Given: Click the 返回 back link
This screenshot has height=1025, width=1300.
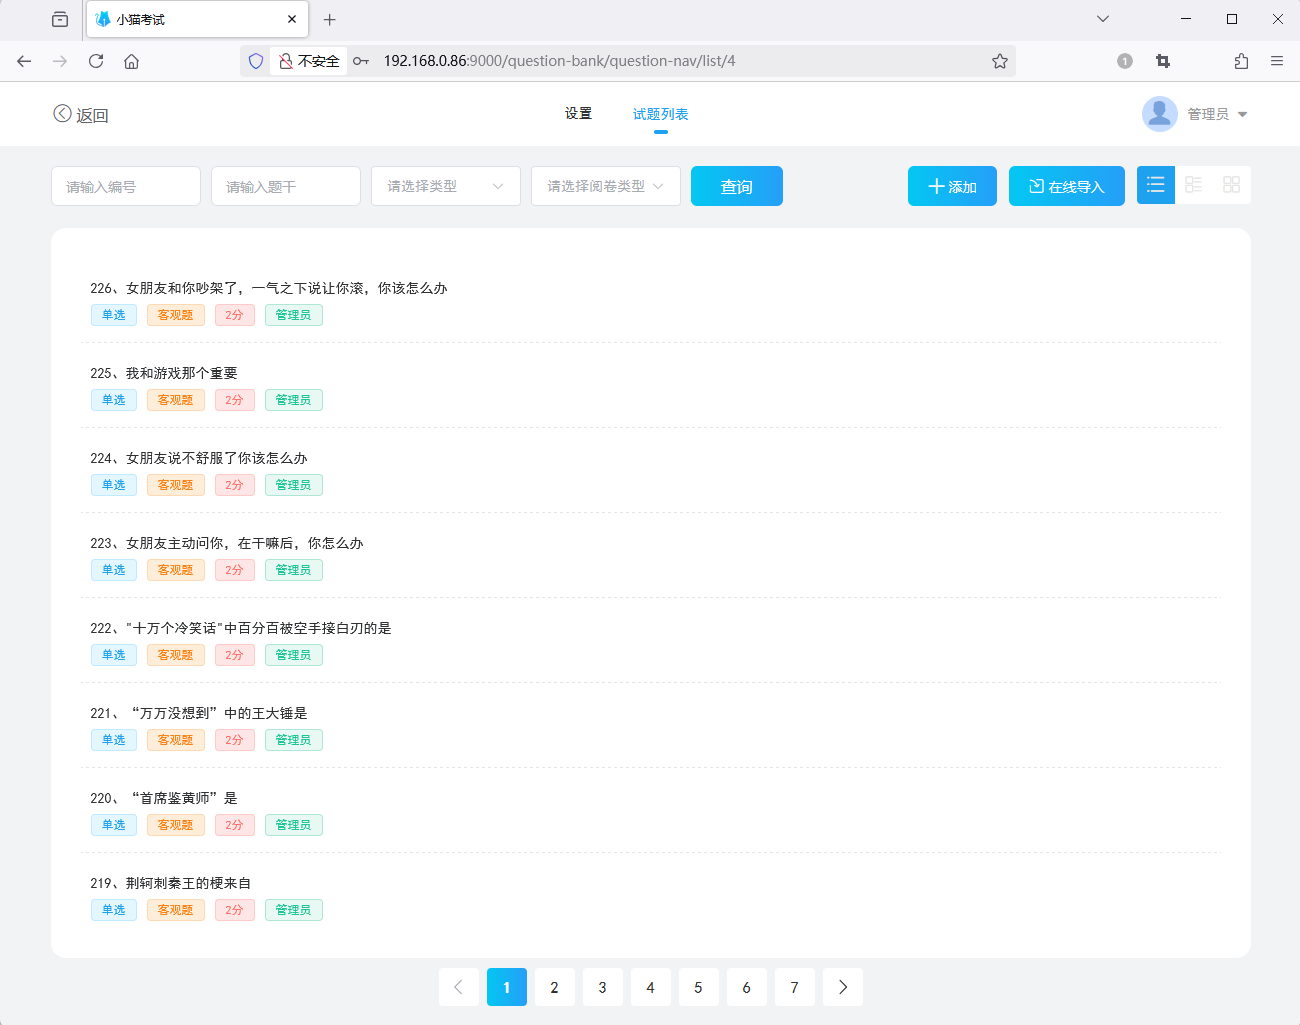Looking at the screenshot, I should pyautogui.click(x=80, y=114).
